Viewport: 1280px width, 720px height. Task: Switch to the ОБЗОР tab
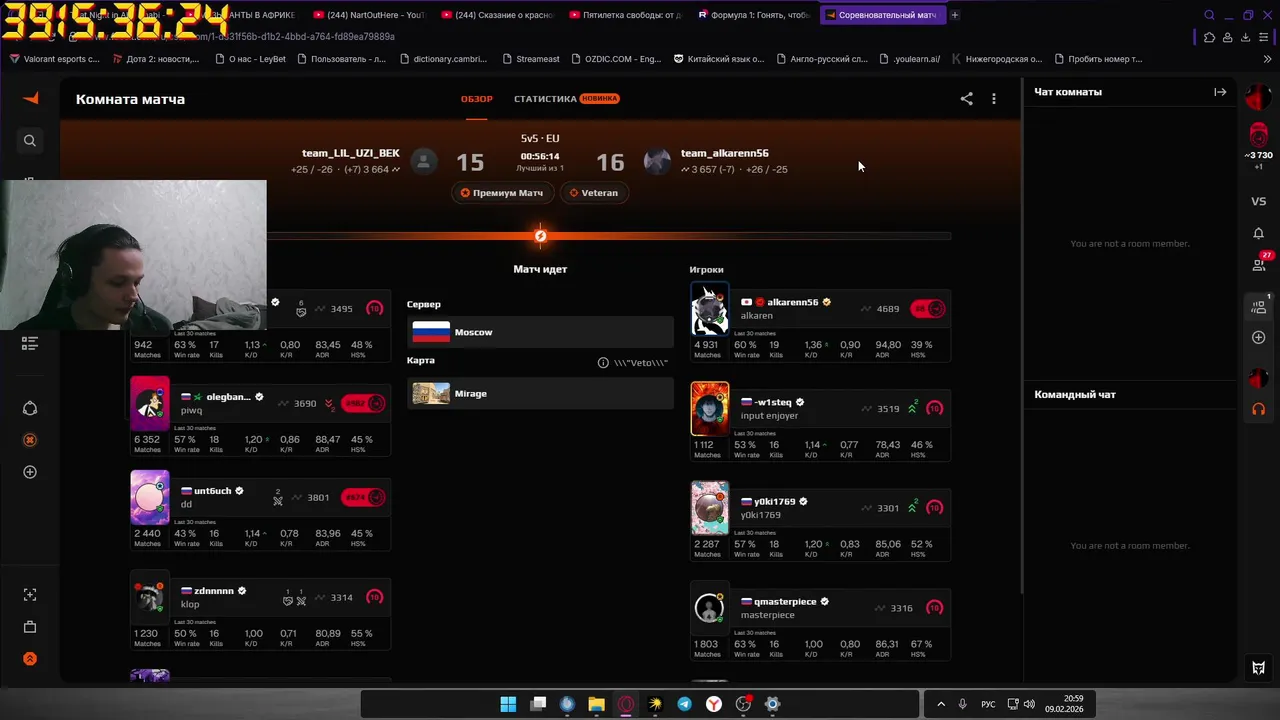pos(476,99)
